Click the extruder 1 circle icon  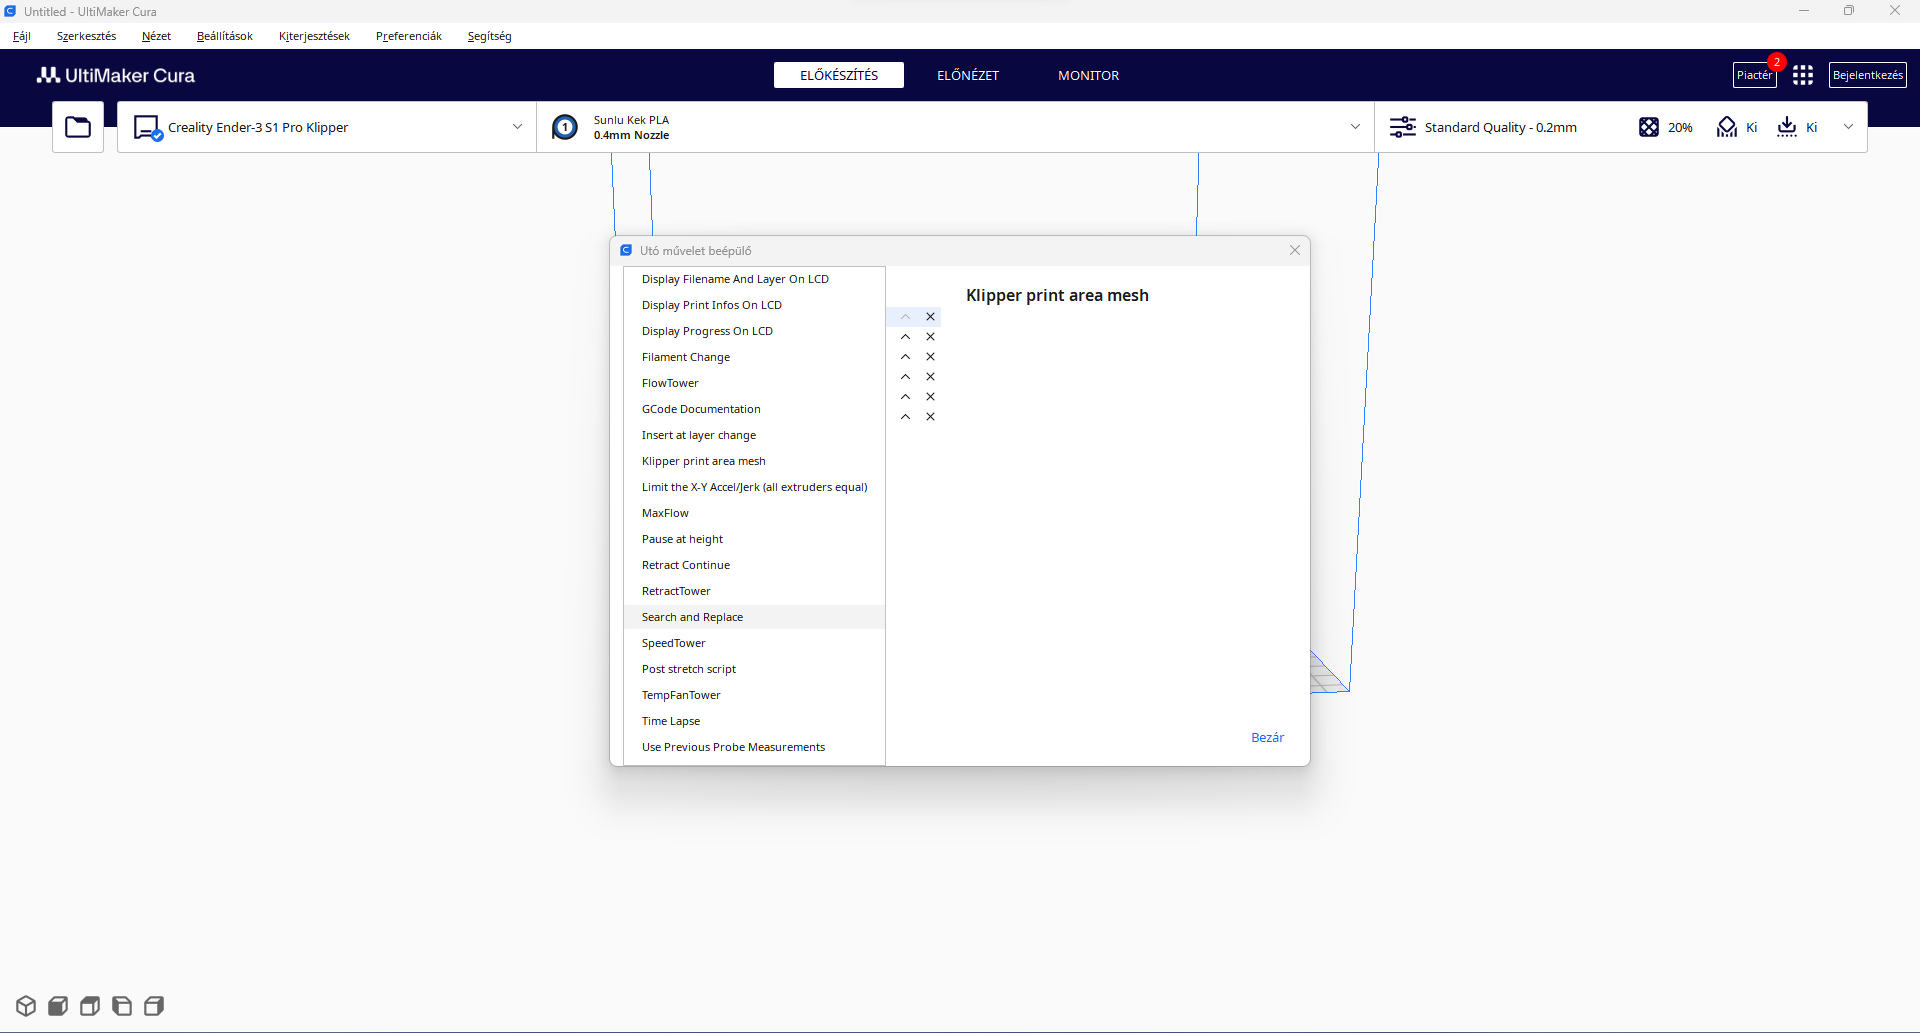tap(565, 127)
